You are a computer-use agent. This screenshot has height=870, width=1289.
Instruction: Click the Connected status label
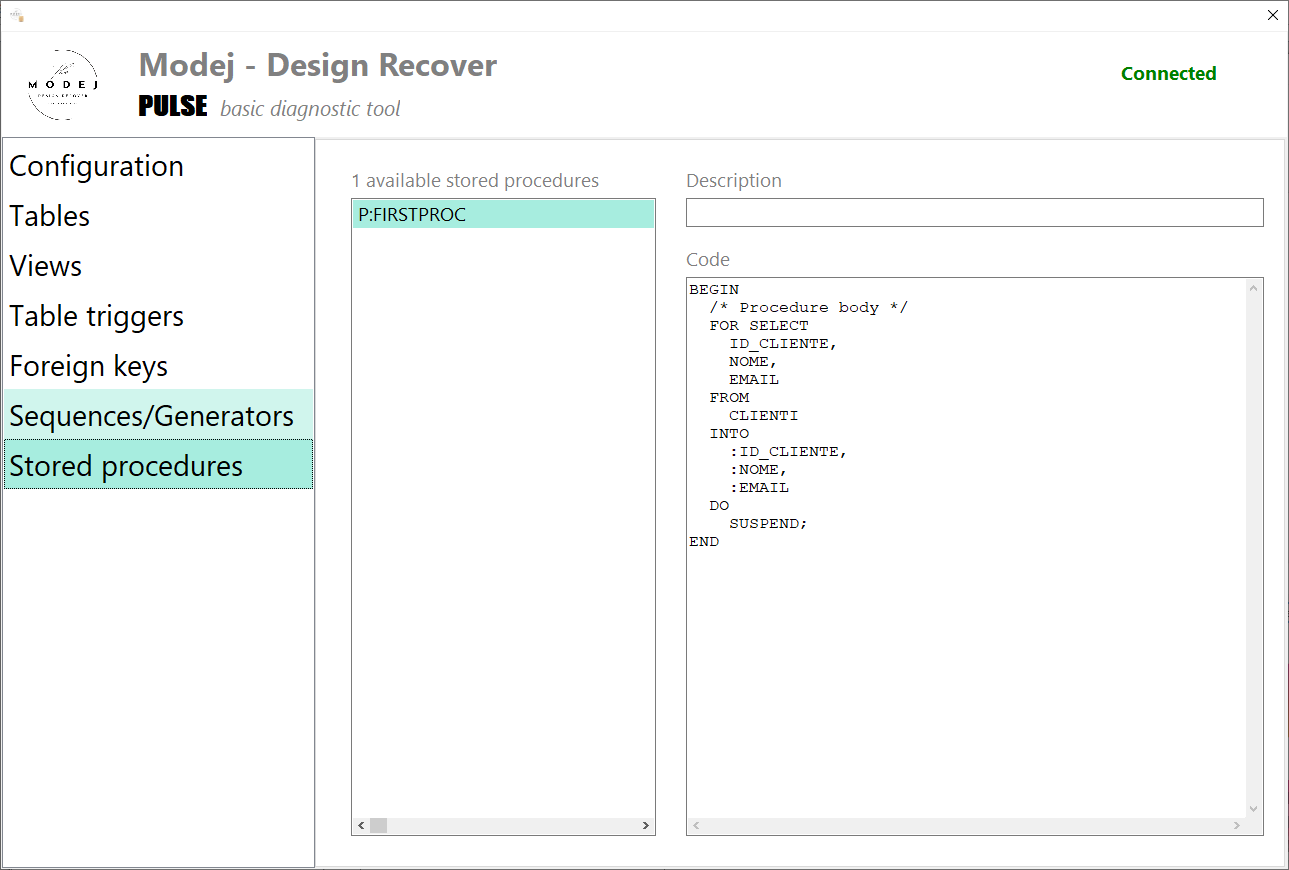[x=1168, y=74]
